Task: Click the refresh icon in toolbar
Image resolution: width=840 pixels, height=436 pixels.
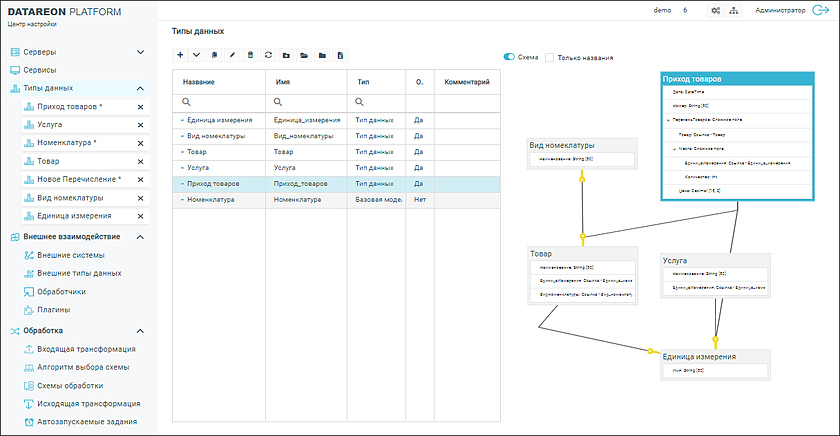Action: (268, 55)
